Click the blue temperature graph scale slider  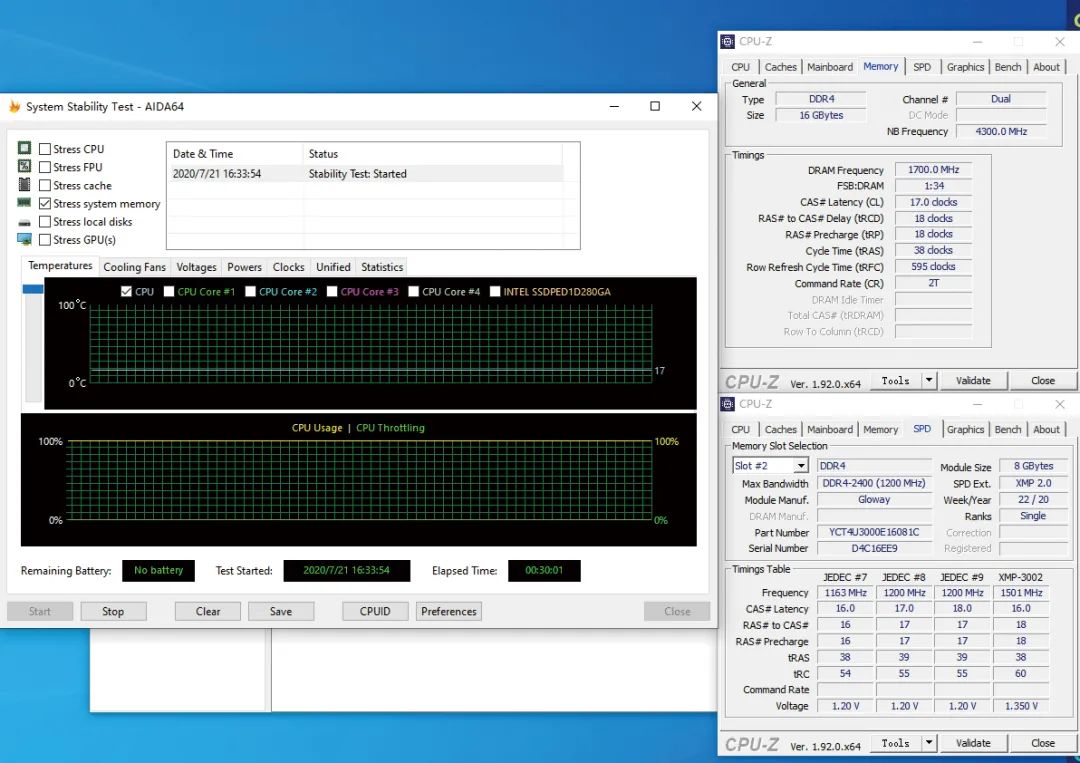pos(33,289)
